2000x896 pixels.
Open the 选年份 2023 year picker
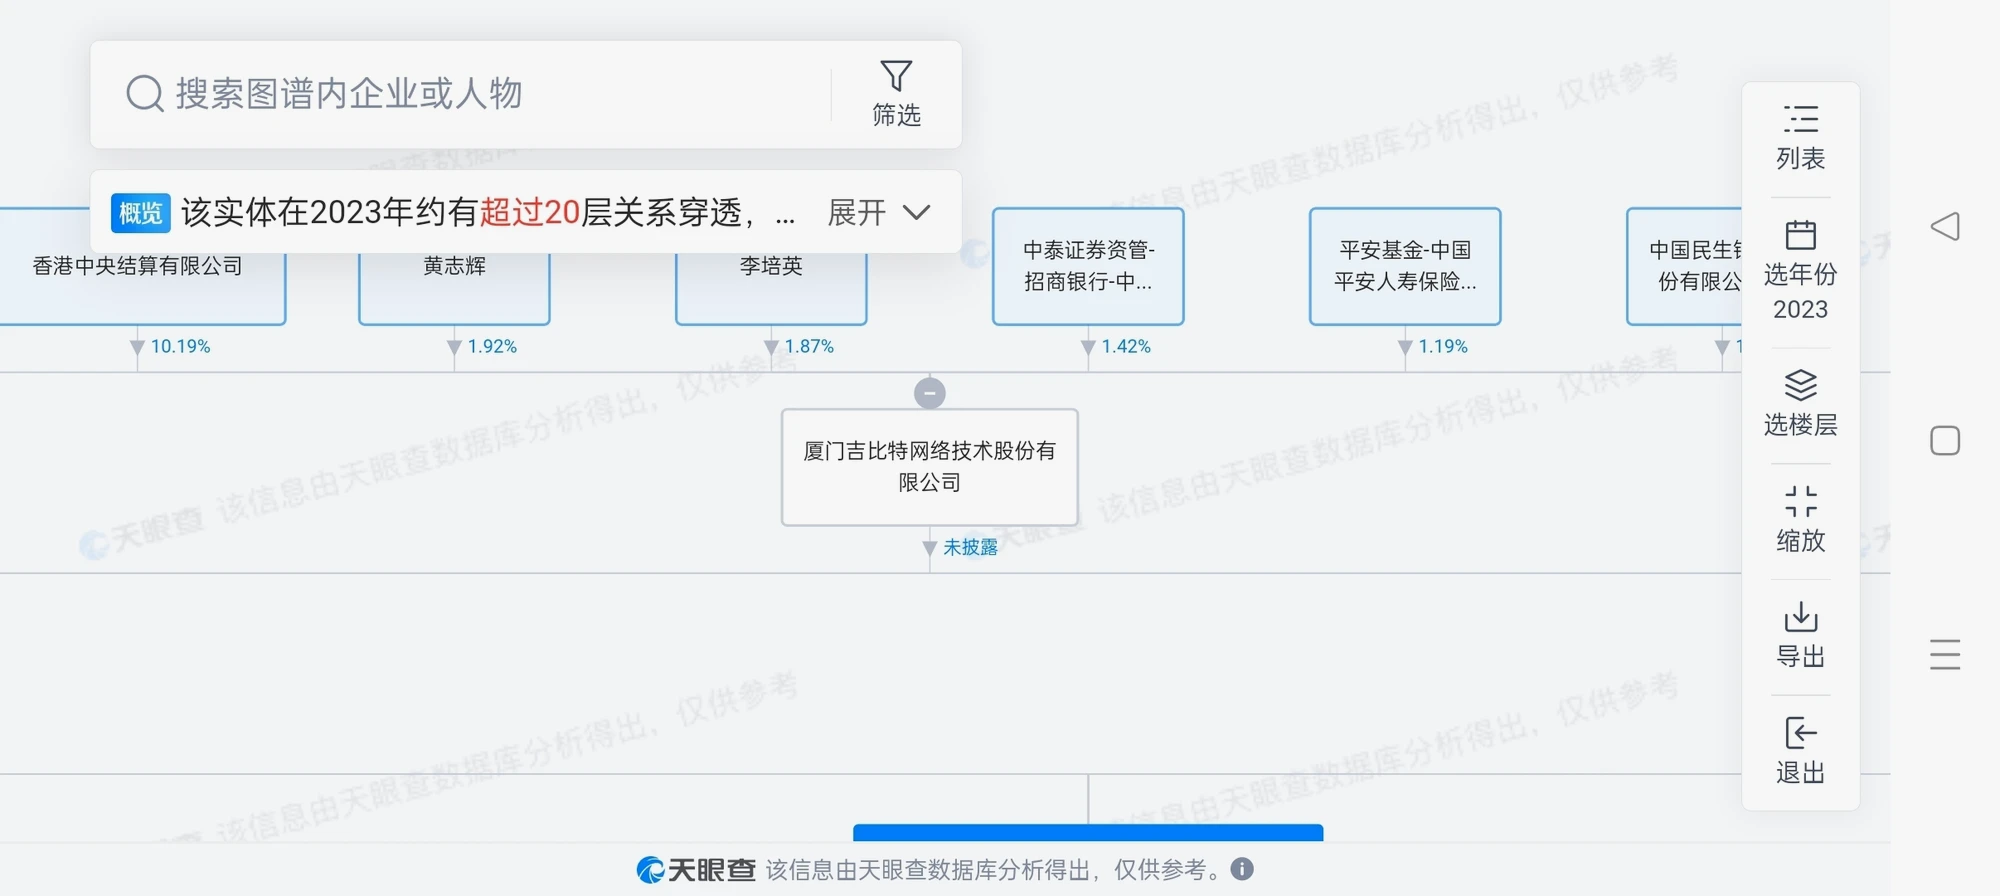point(1800,270)
